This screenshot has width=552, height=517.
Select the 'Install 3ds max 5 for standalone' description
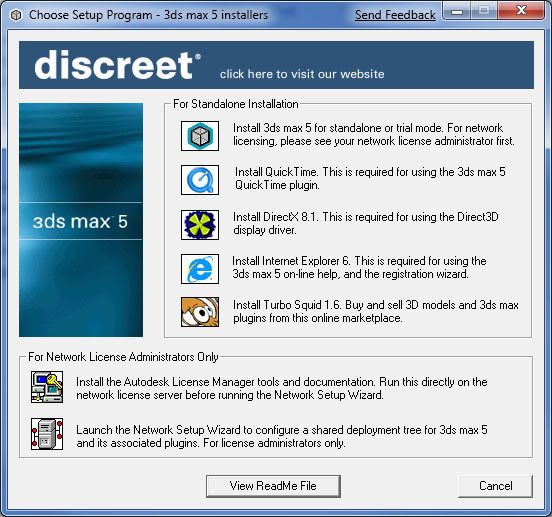tap(374, 134)
